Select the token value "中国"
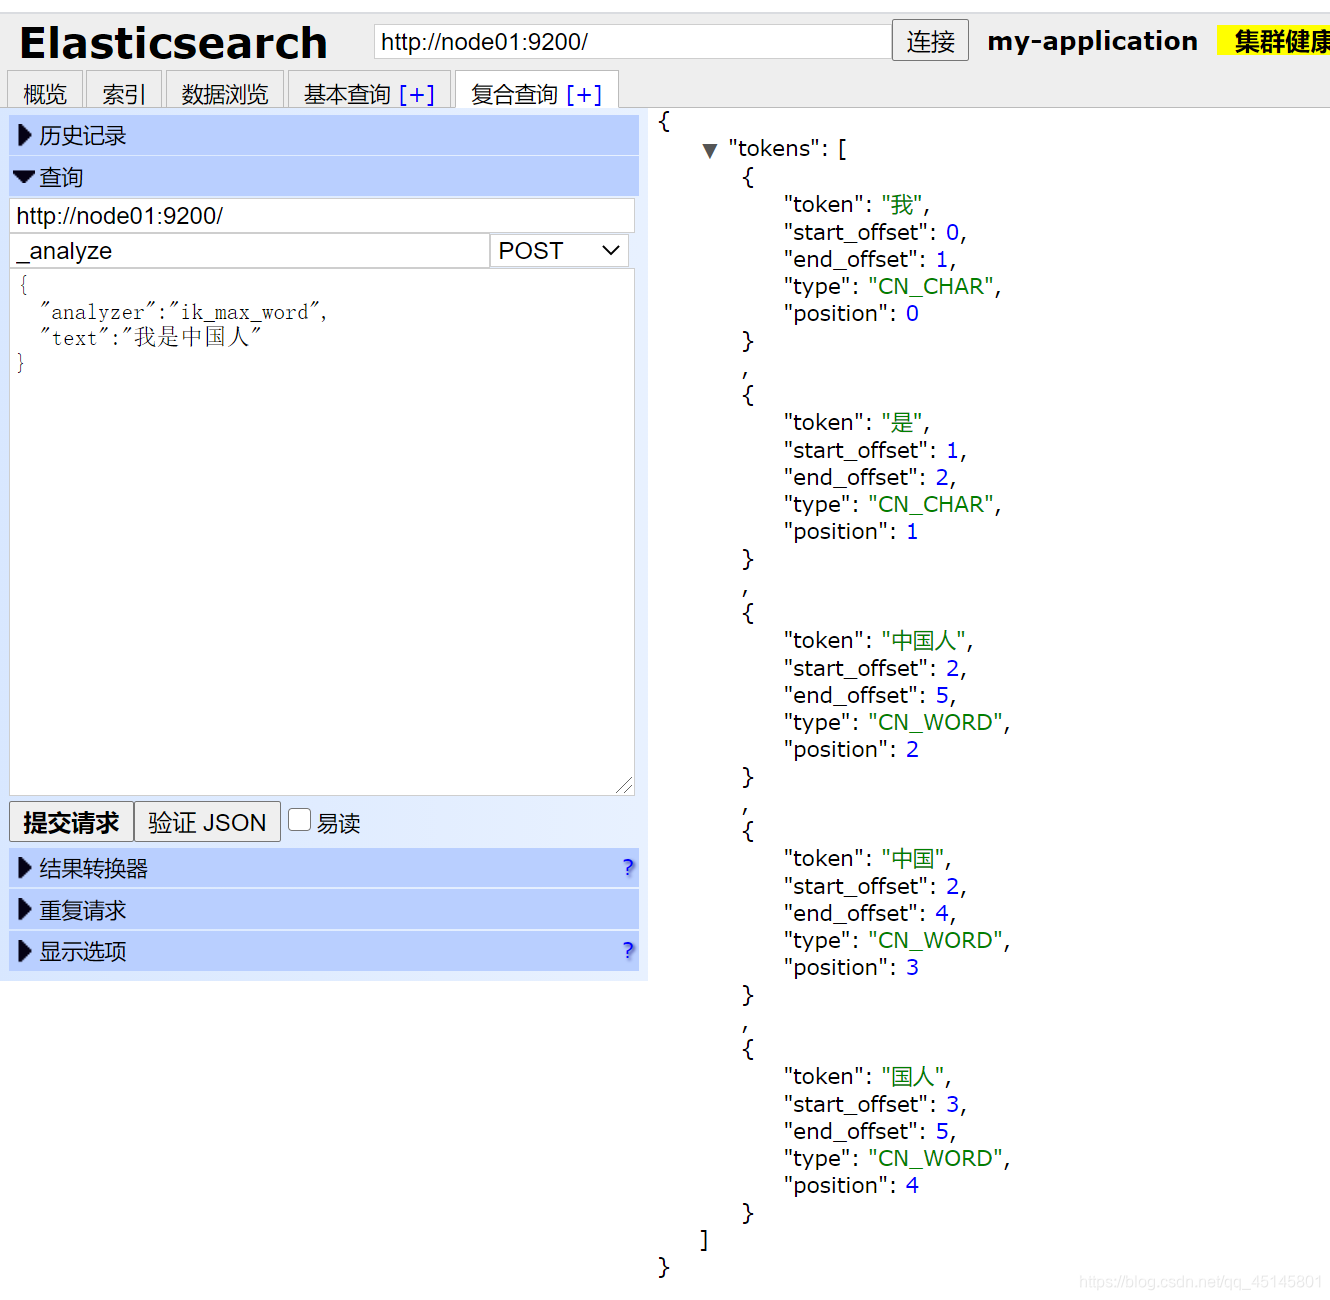Screen dimensions: 1330x1300 tap(913, 858)
